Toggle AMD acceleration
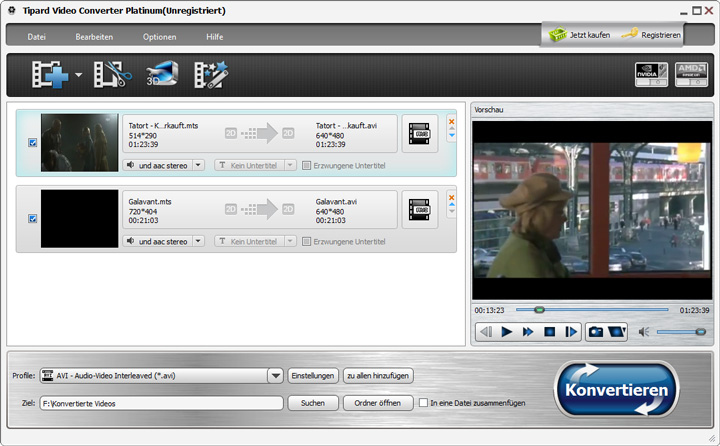 (x=691, y=74)
